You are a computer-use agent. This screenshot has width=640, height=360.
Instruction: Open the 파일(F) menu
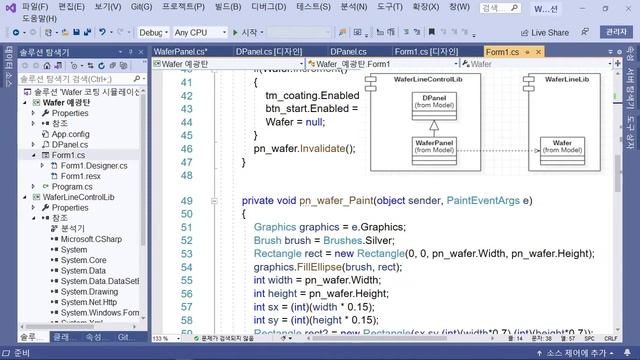(35, 7)
